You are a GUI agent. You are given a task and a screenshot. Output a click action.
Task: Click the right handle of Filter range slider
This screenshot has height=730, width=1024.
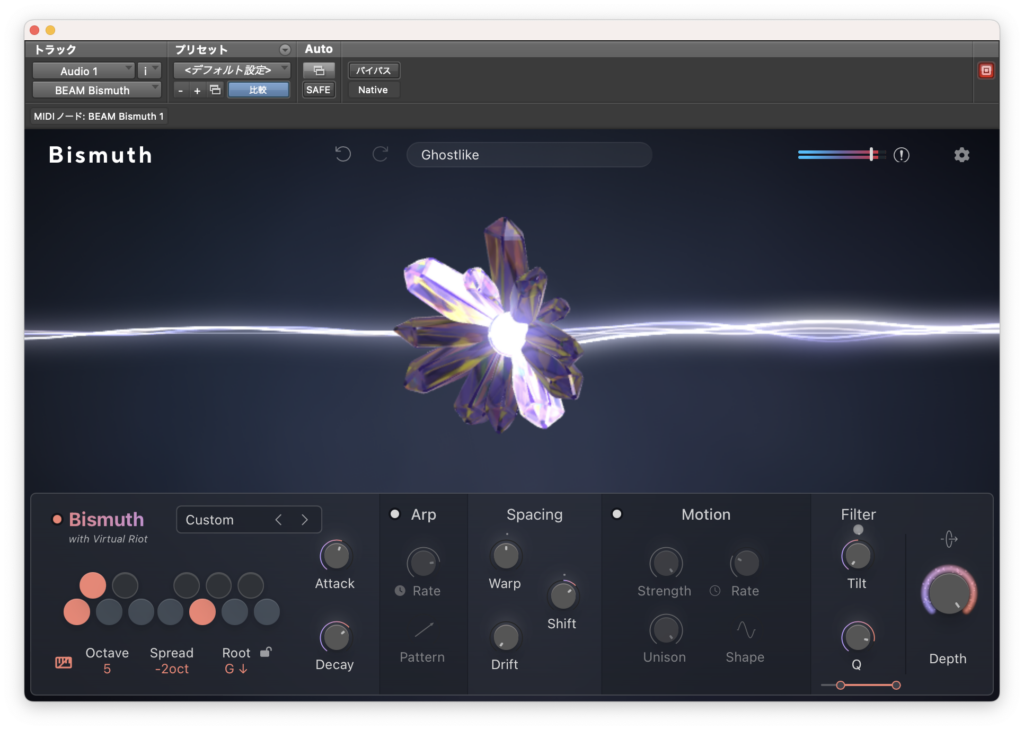coord(896,685)
